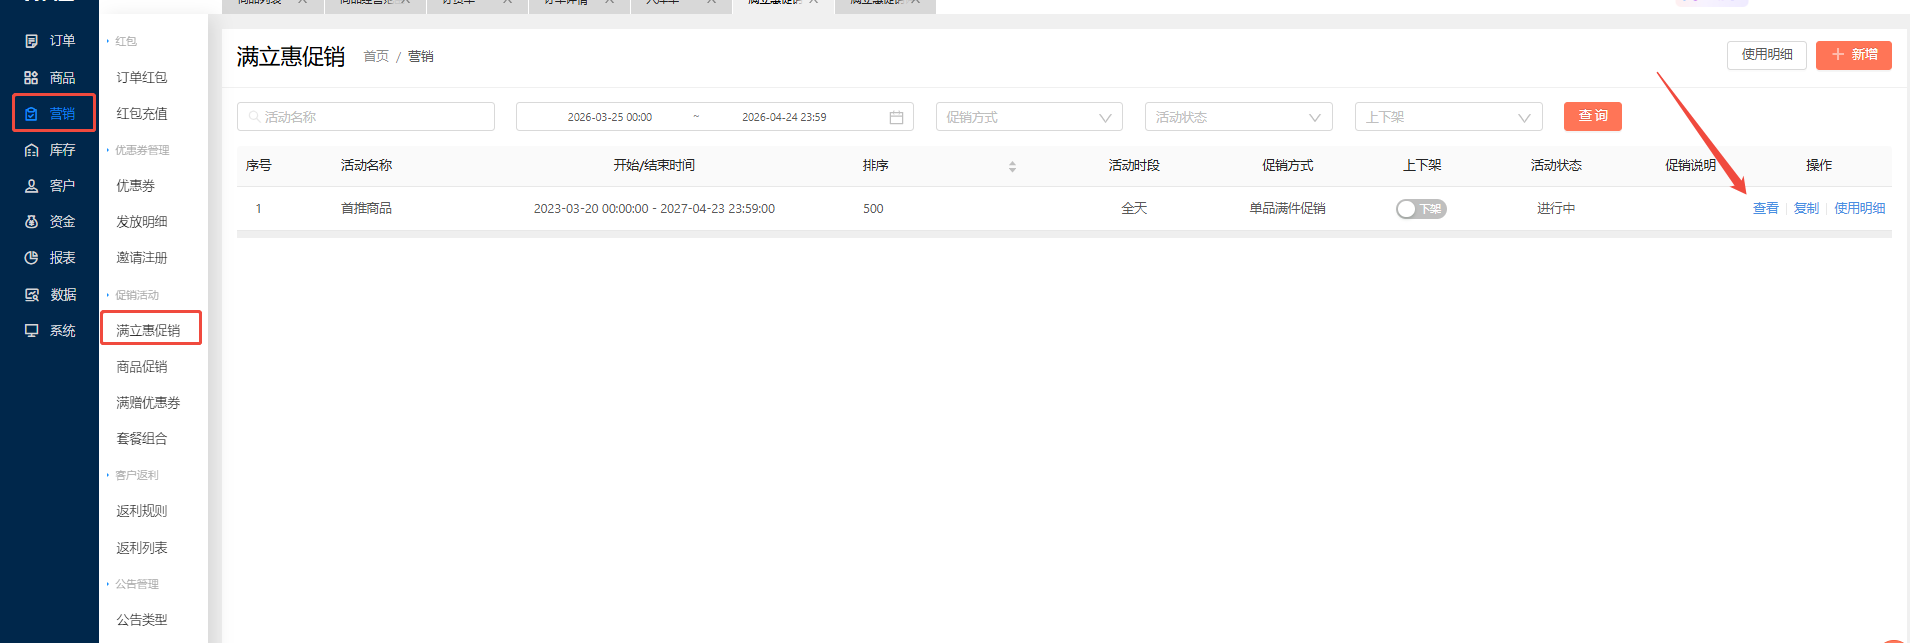Collapse the 优惠券管理 submenu group
Image resolution: width=1910 pixels, height=643 pixels.
138,150
